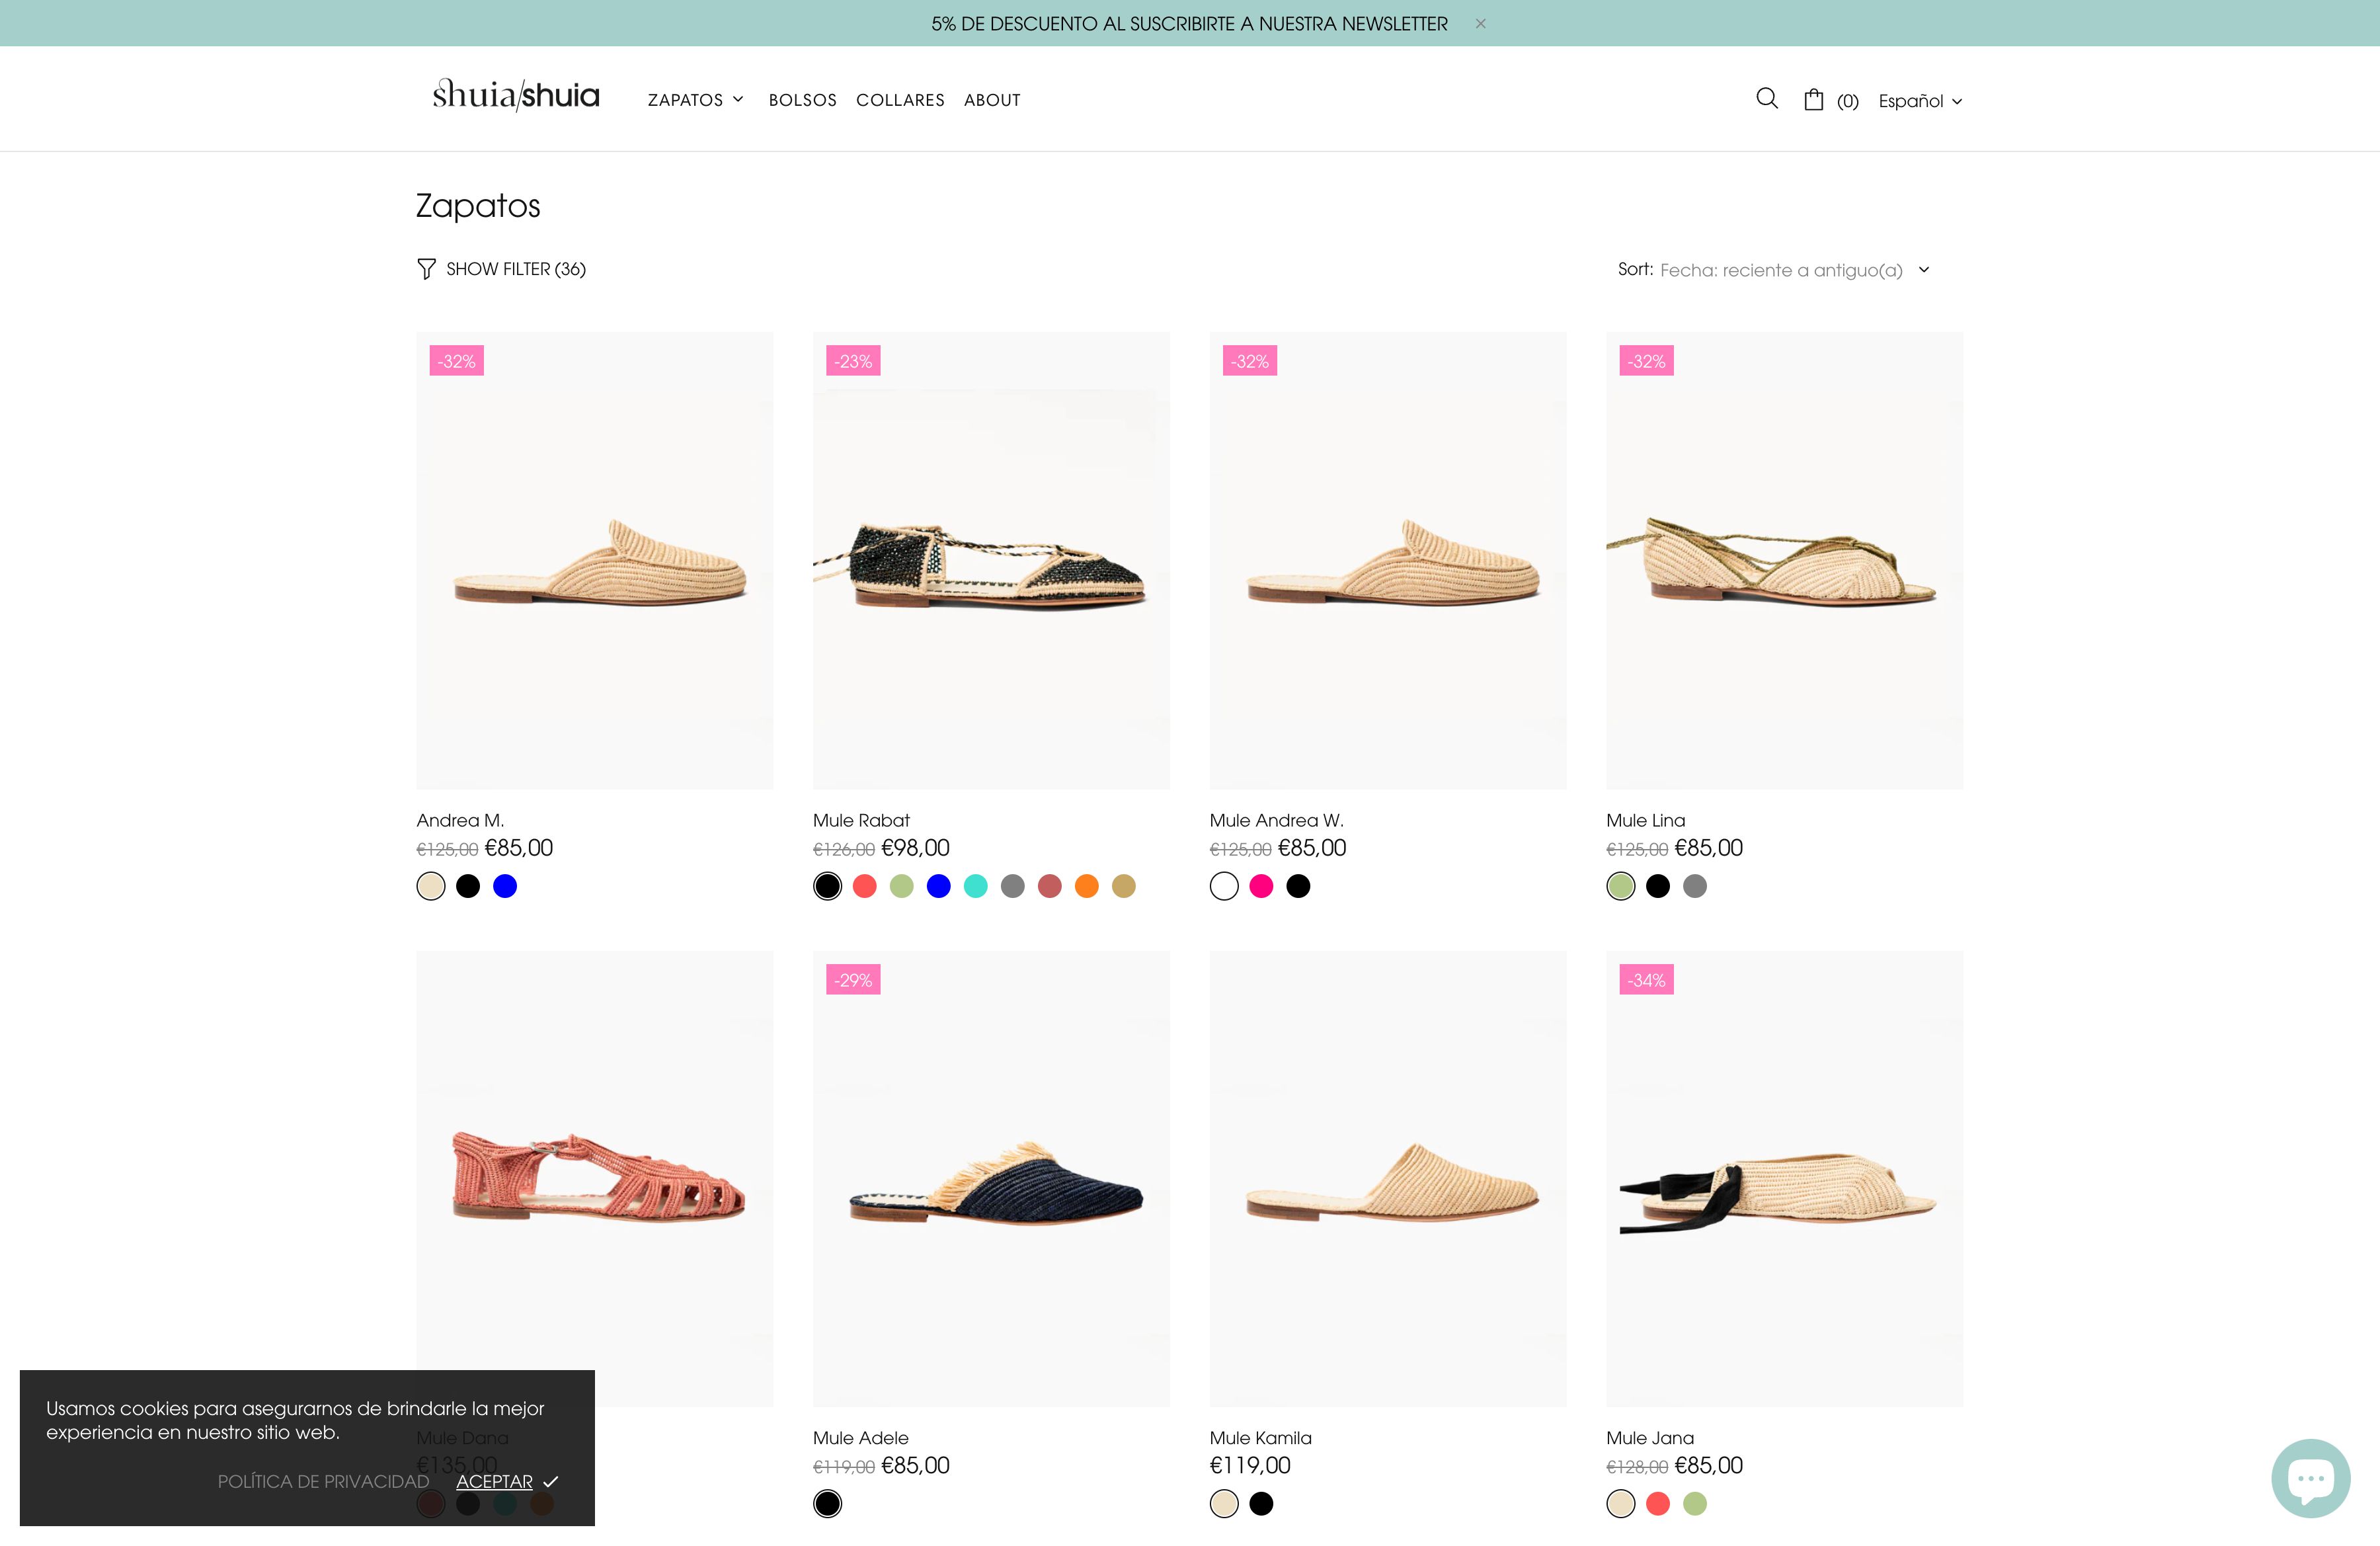
Task: Open the Mule Kamila product photo
Action: click(1388, 1177)
